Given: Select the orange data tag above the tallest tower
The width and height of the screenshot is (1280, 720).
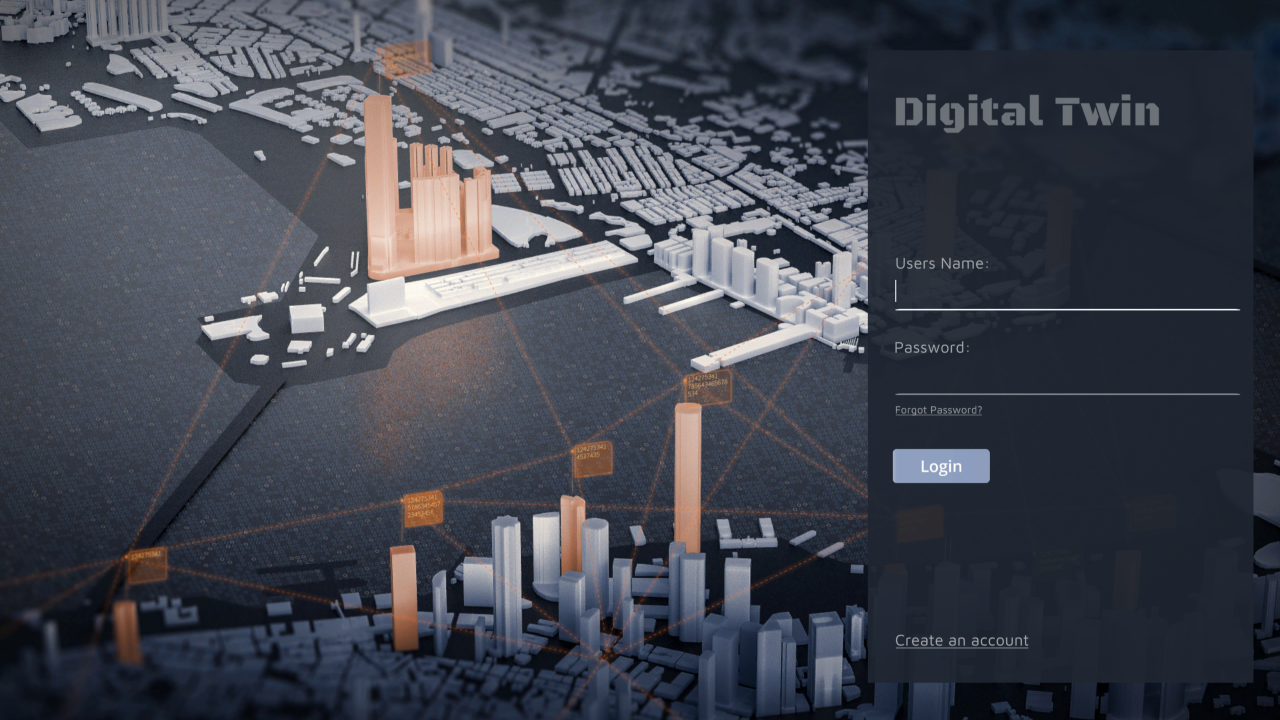Looking at the screenshot, I should [x=708, y=386].
